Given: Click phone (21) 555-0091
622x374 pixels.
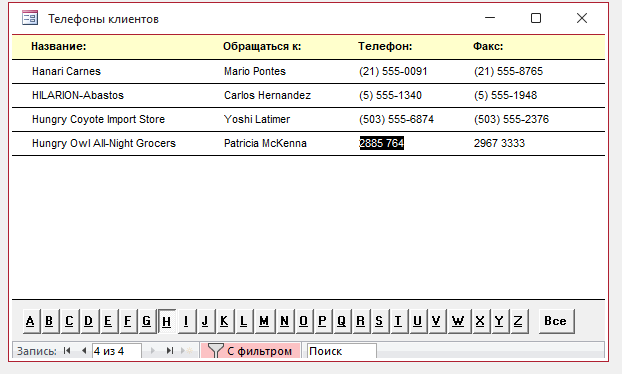Looking at the screenshot, I should (x=393, y=71).
